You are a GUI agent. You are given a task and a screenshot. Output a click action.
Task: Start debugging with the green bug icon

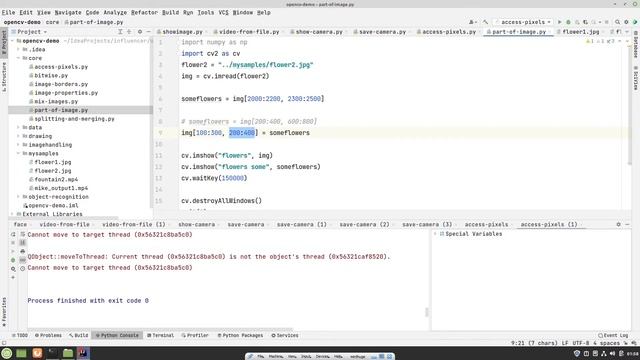point(568,22)
